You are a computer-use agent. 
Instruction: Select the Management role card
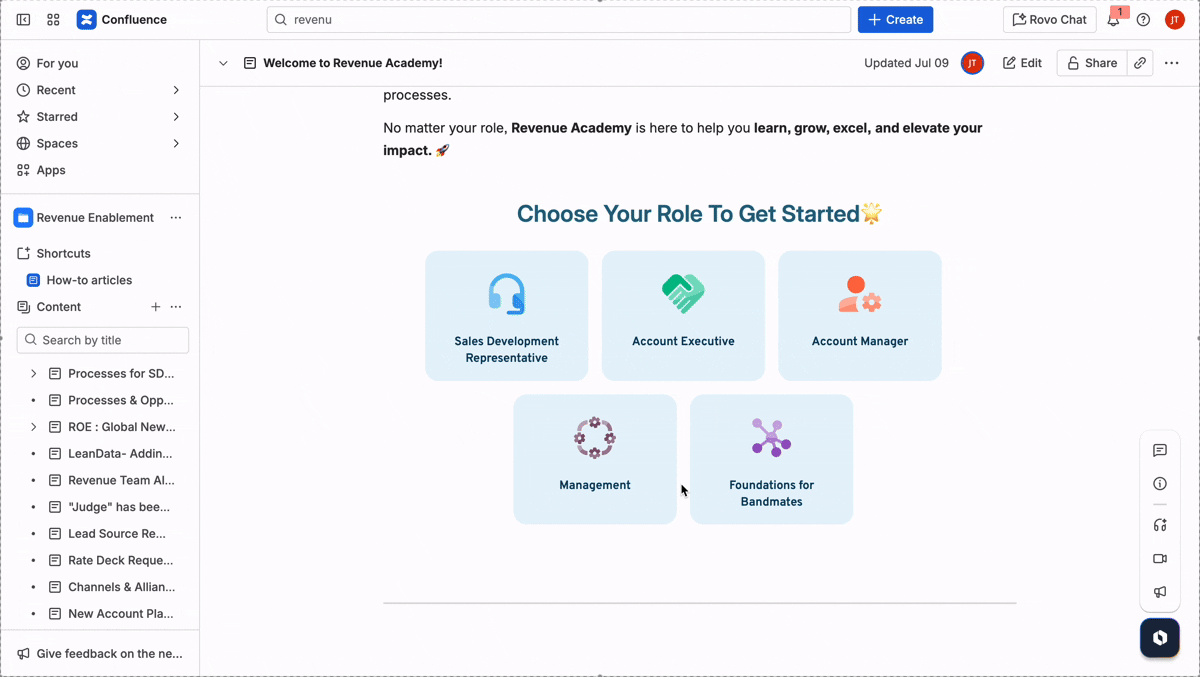point(595,459)
